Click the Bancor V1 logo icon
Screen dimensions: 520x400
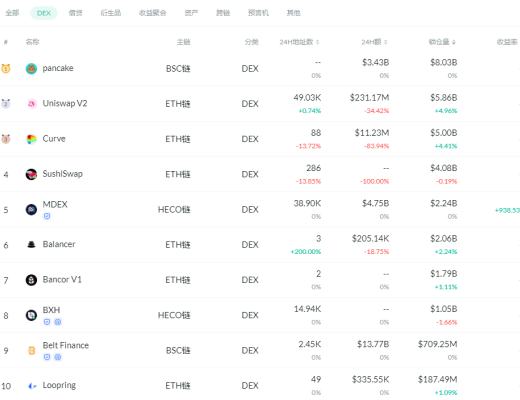click(x=31, y=280)
